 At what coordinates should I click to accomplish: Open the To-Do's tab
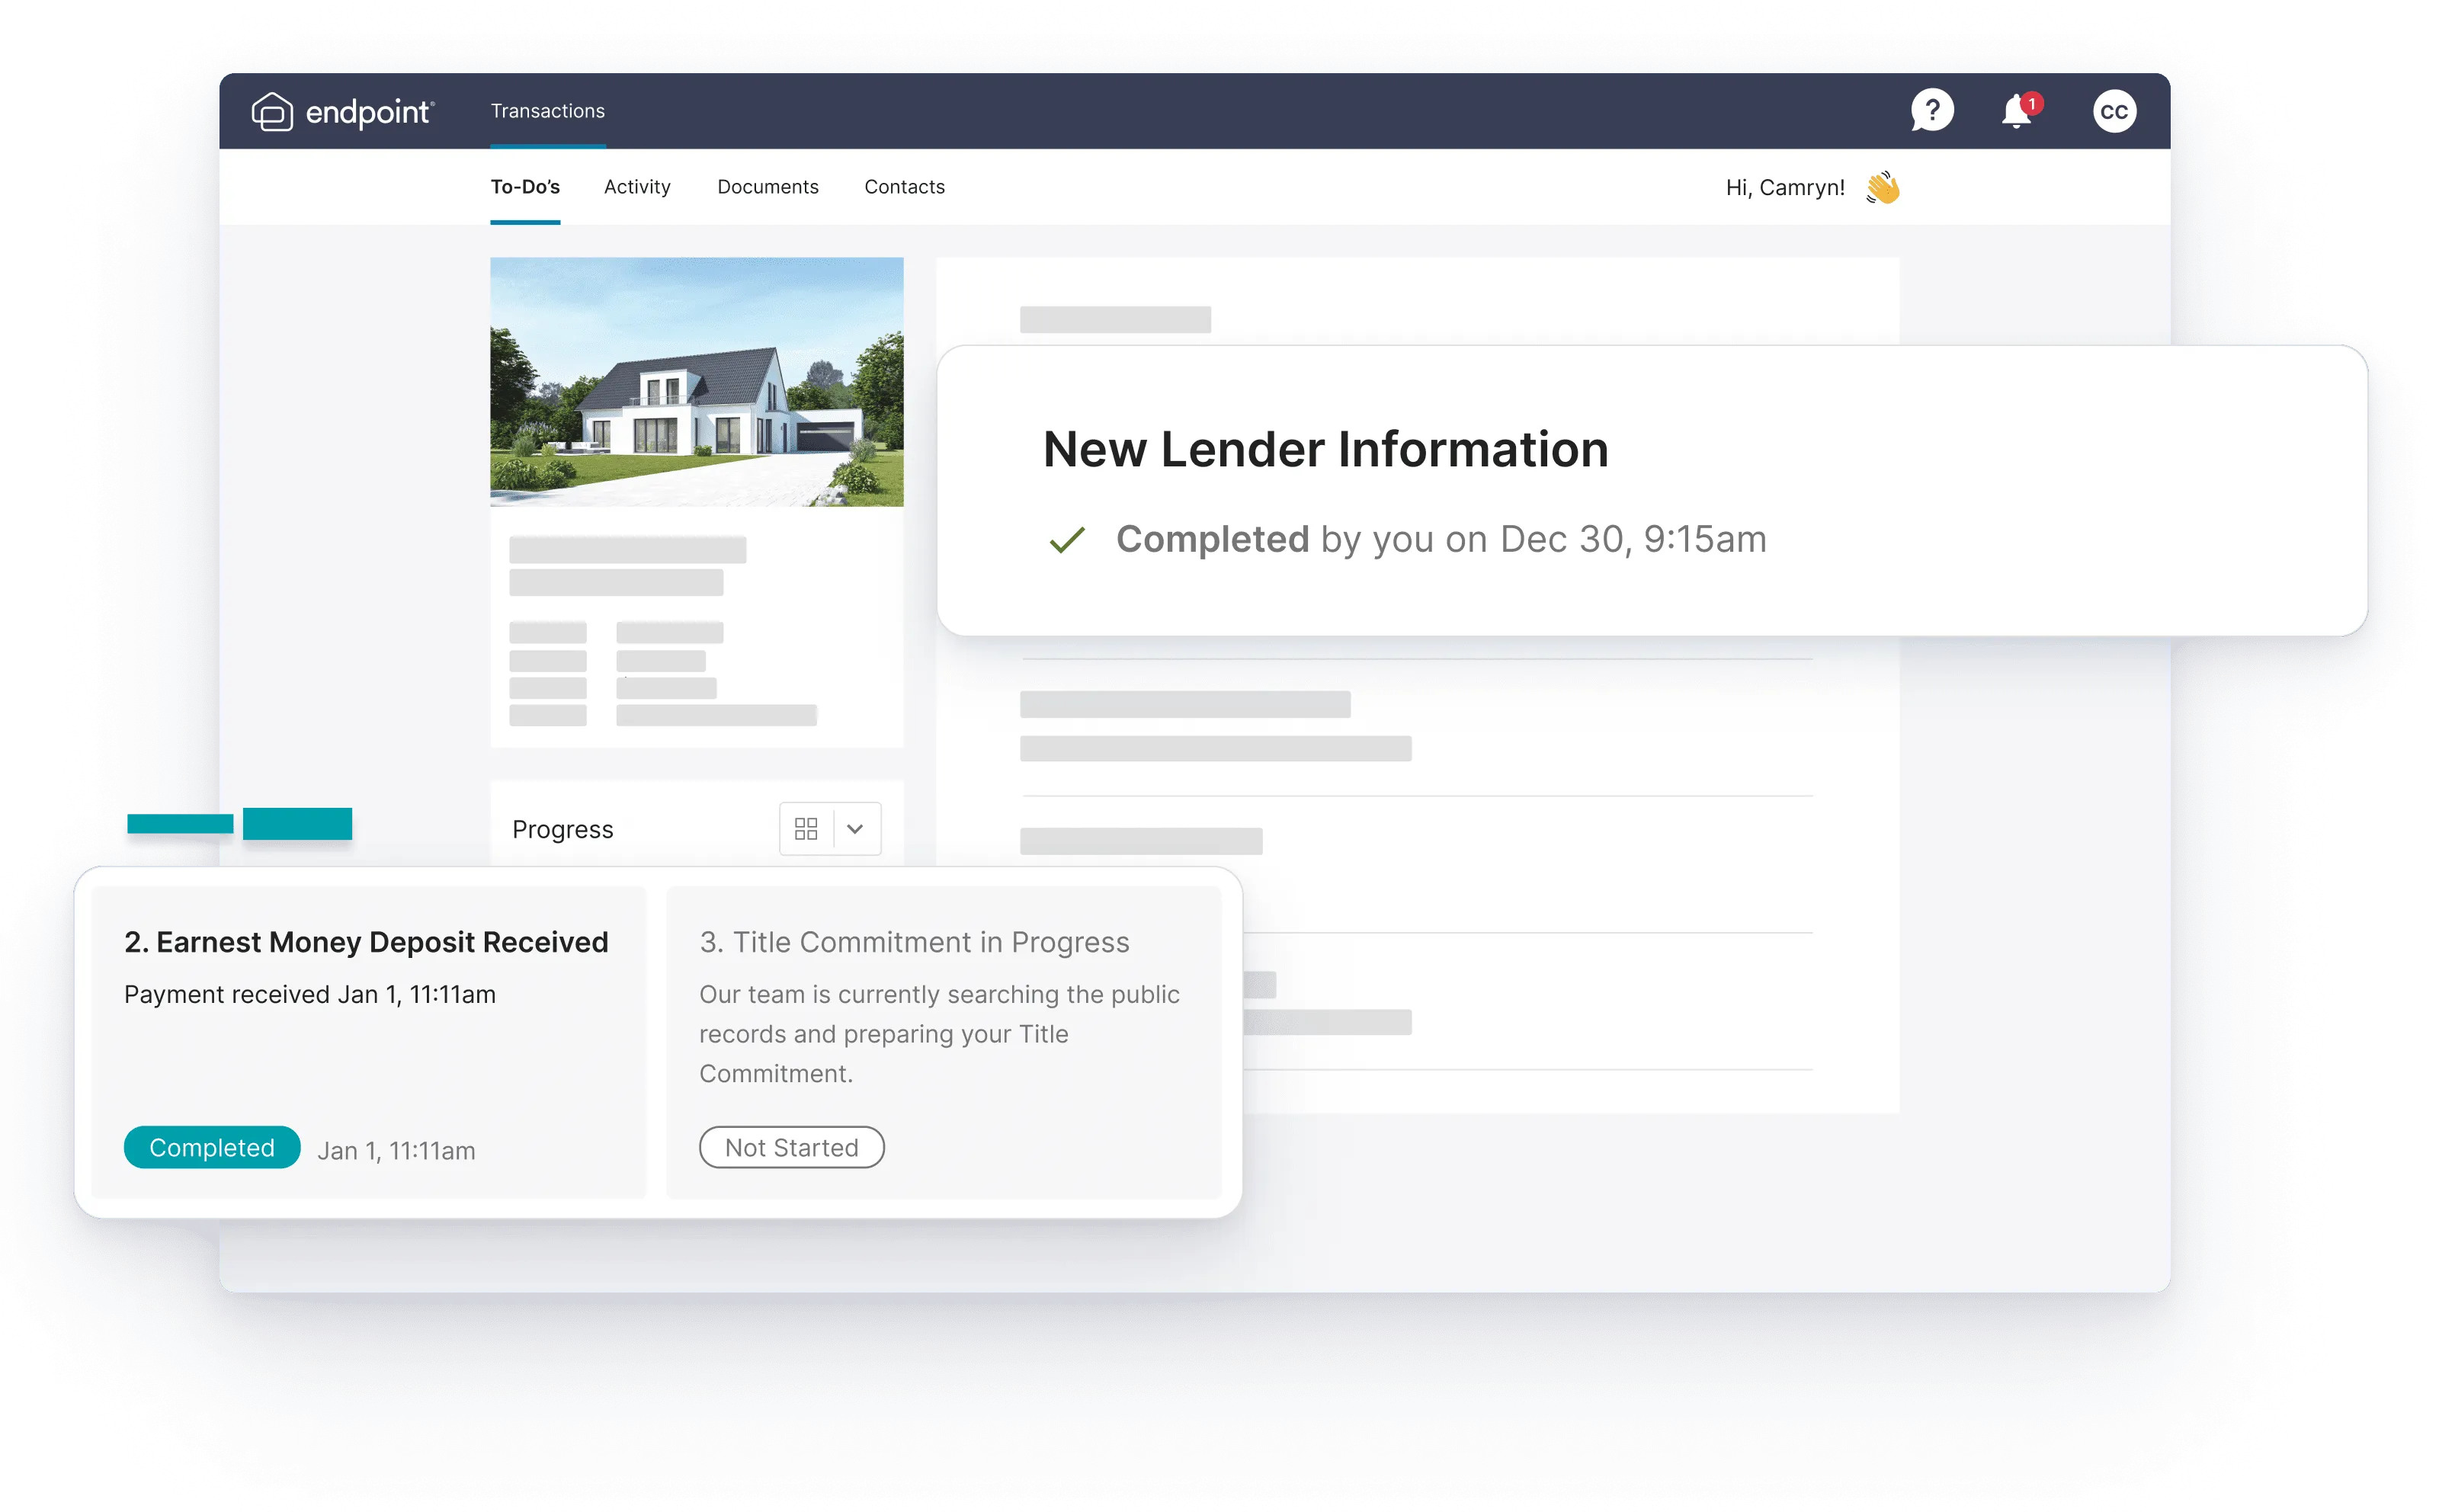525,187
